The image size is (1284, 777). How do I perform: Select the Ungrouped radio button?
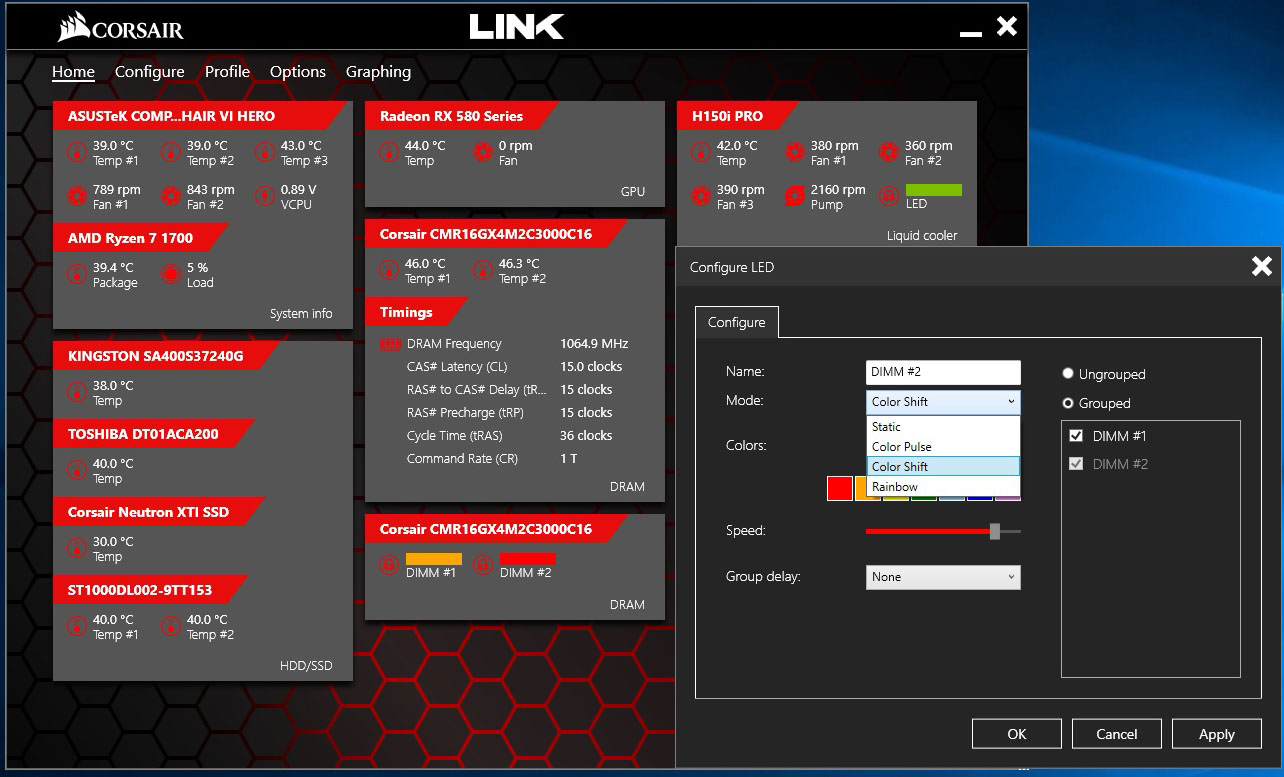1068,374
